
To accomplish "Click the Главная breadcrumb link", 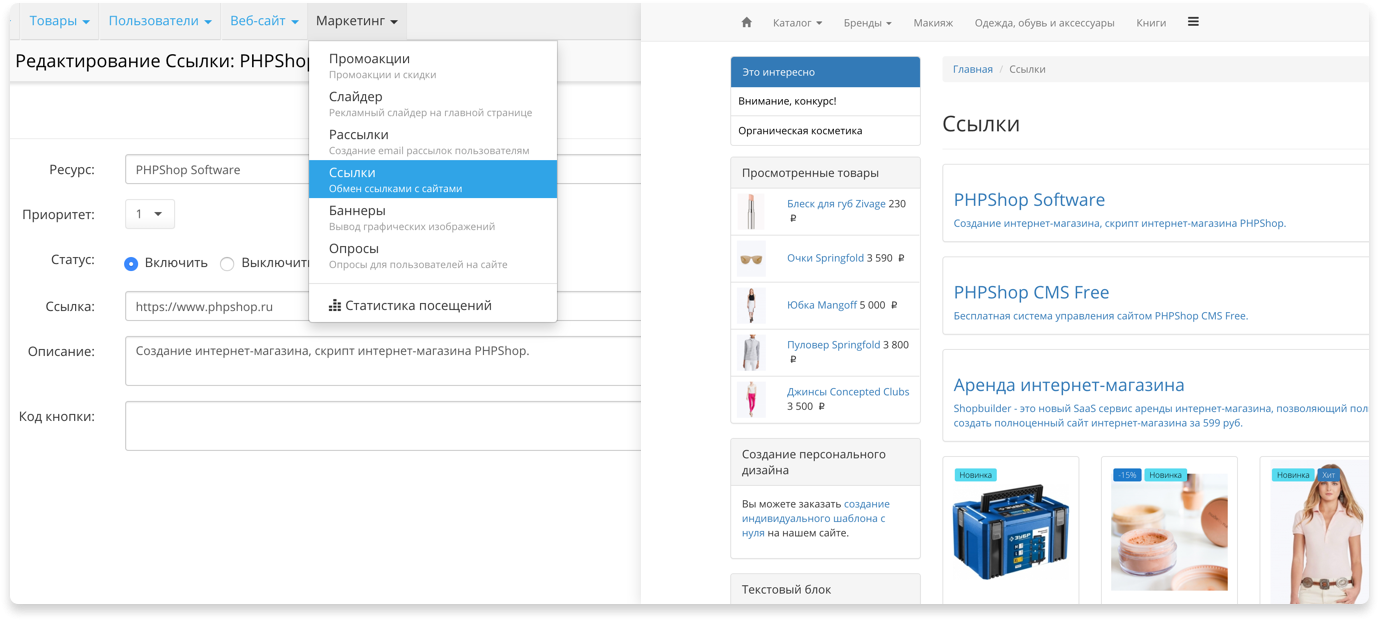I will point(972,69).
